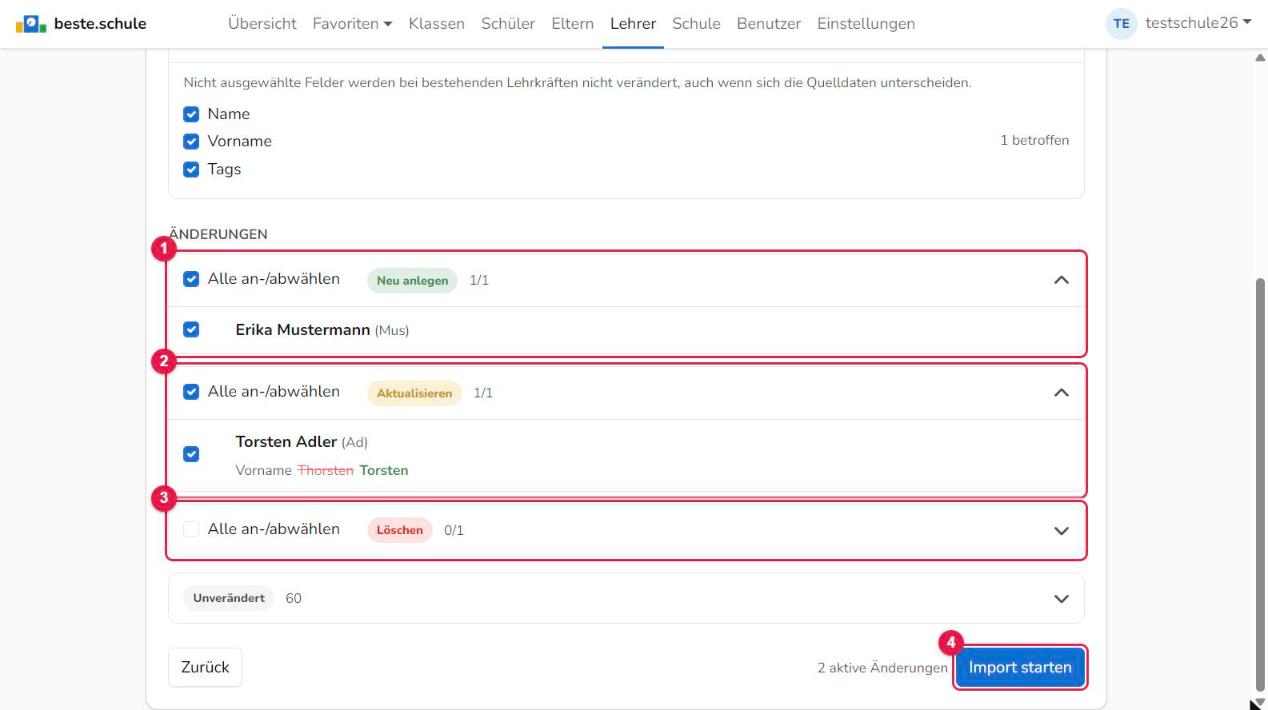
Task: Open the Klassen page
Action: (x=437, y=24)
